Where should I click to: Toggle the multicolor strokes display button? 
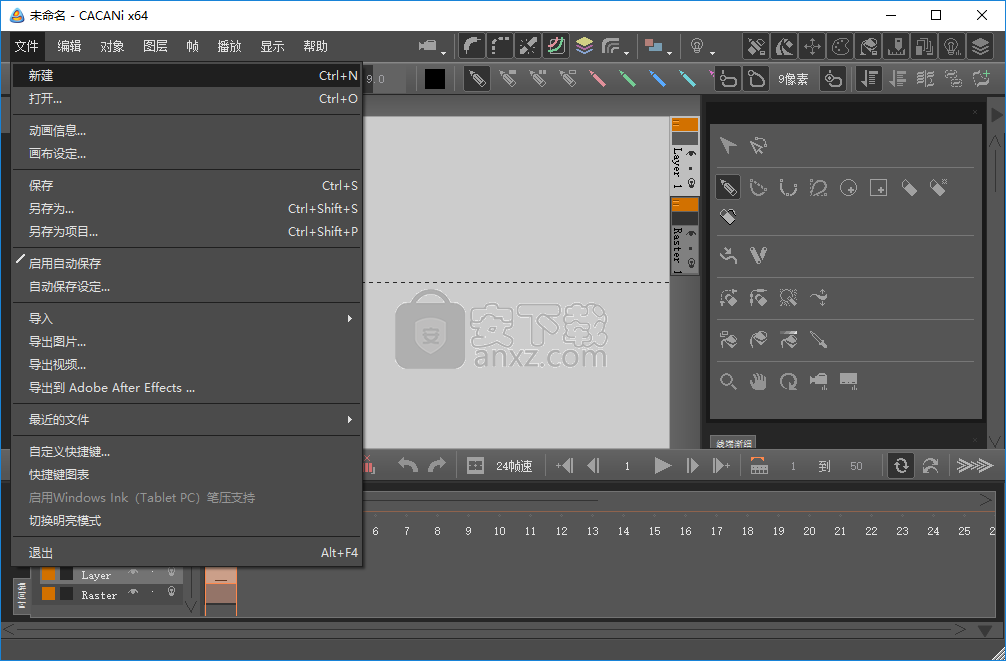(556, 46)
